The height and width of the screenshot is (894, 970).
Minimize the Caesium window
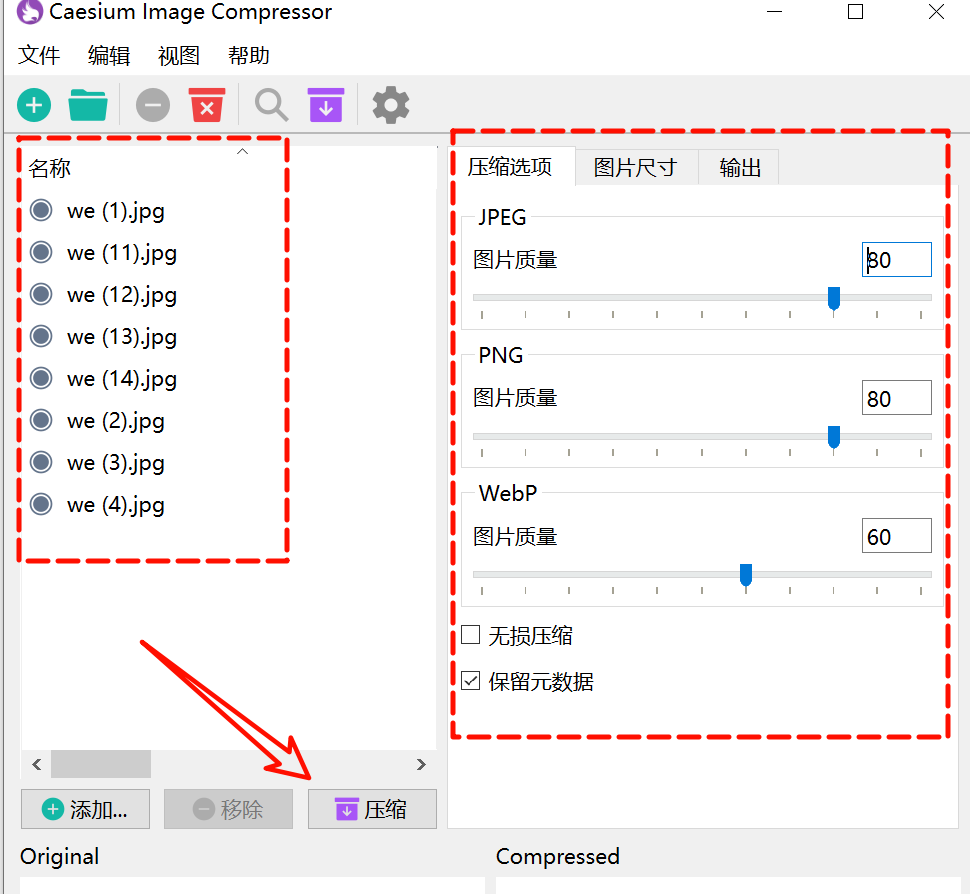click(x=775, y=12)
